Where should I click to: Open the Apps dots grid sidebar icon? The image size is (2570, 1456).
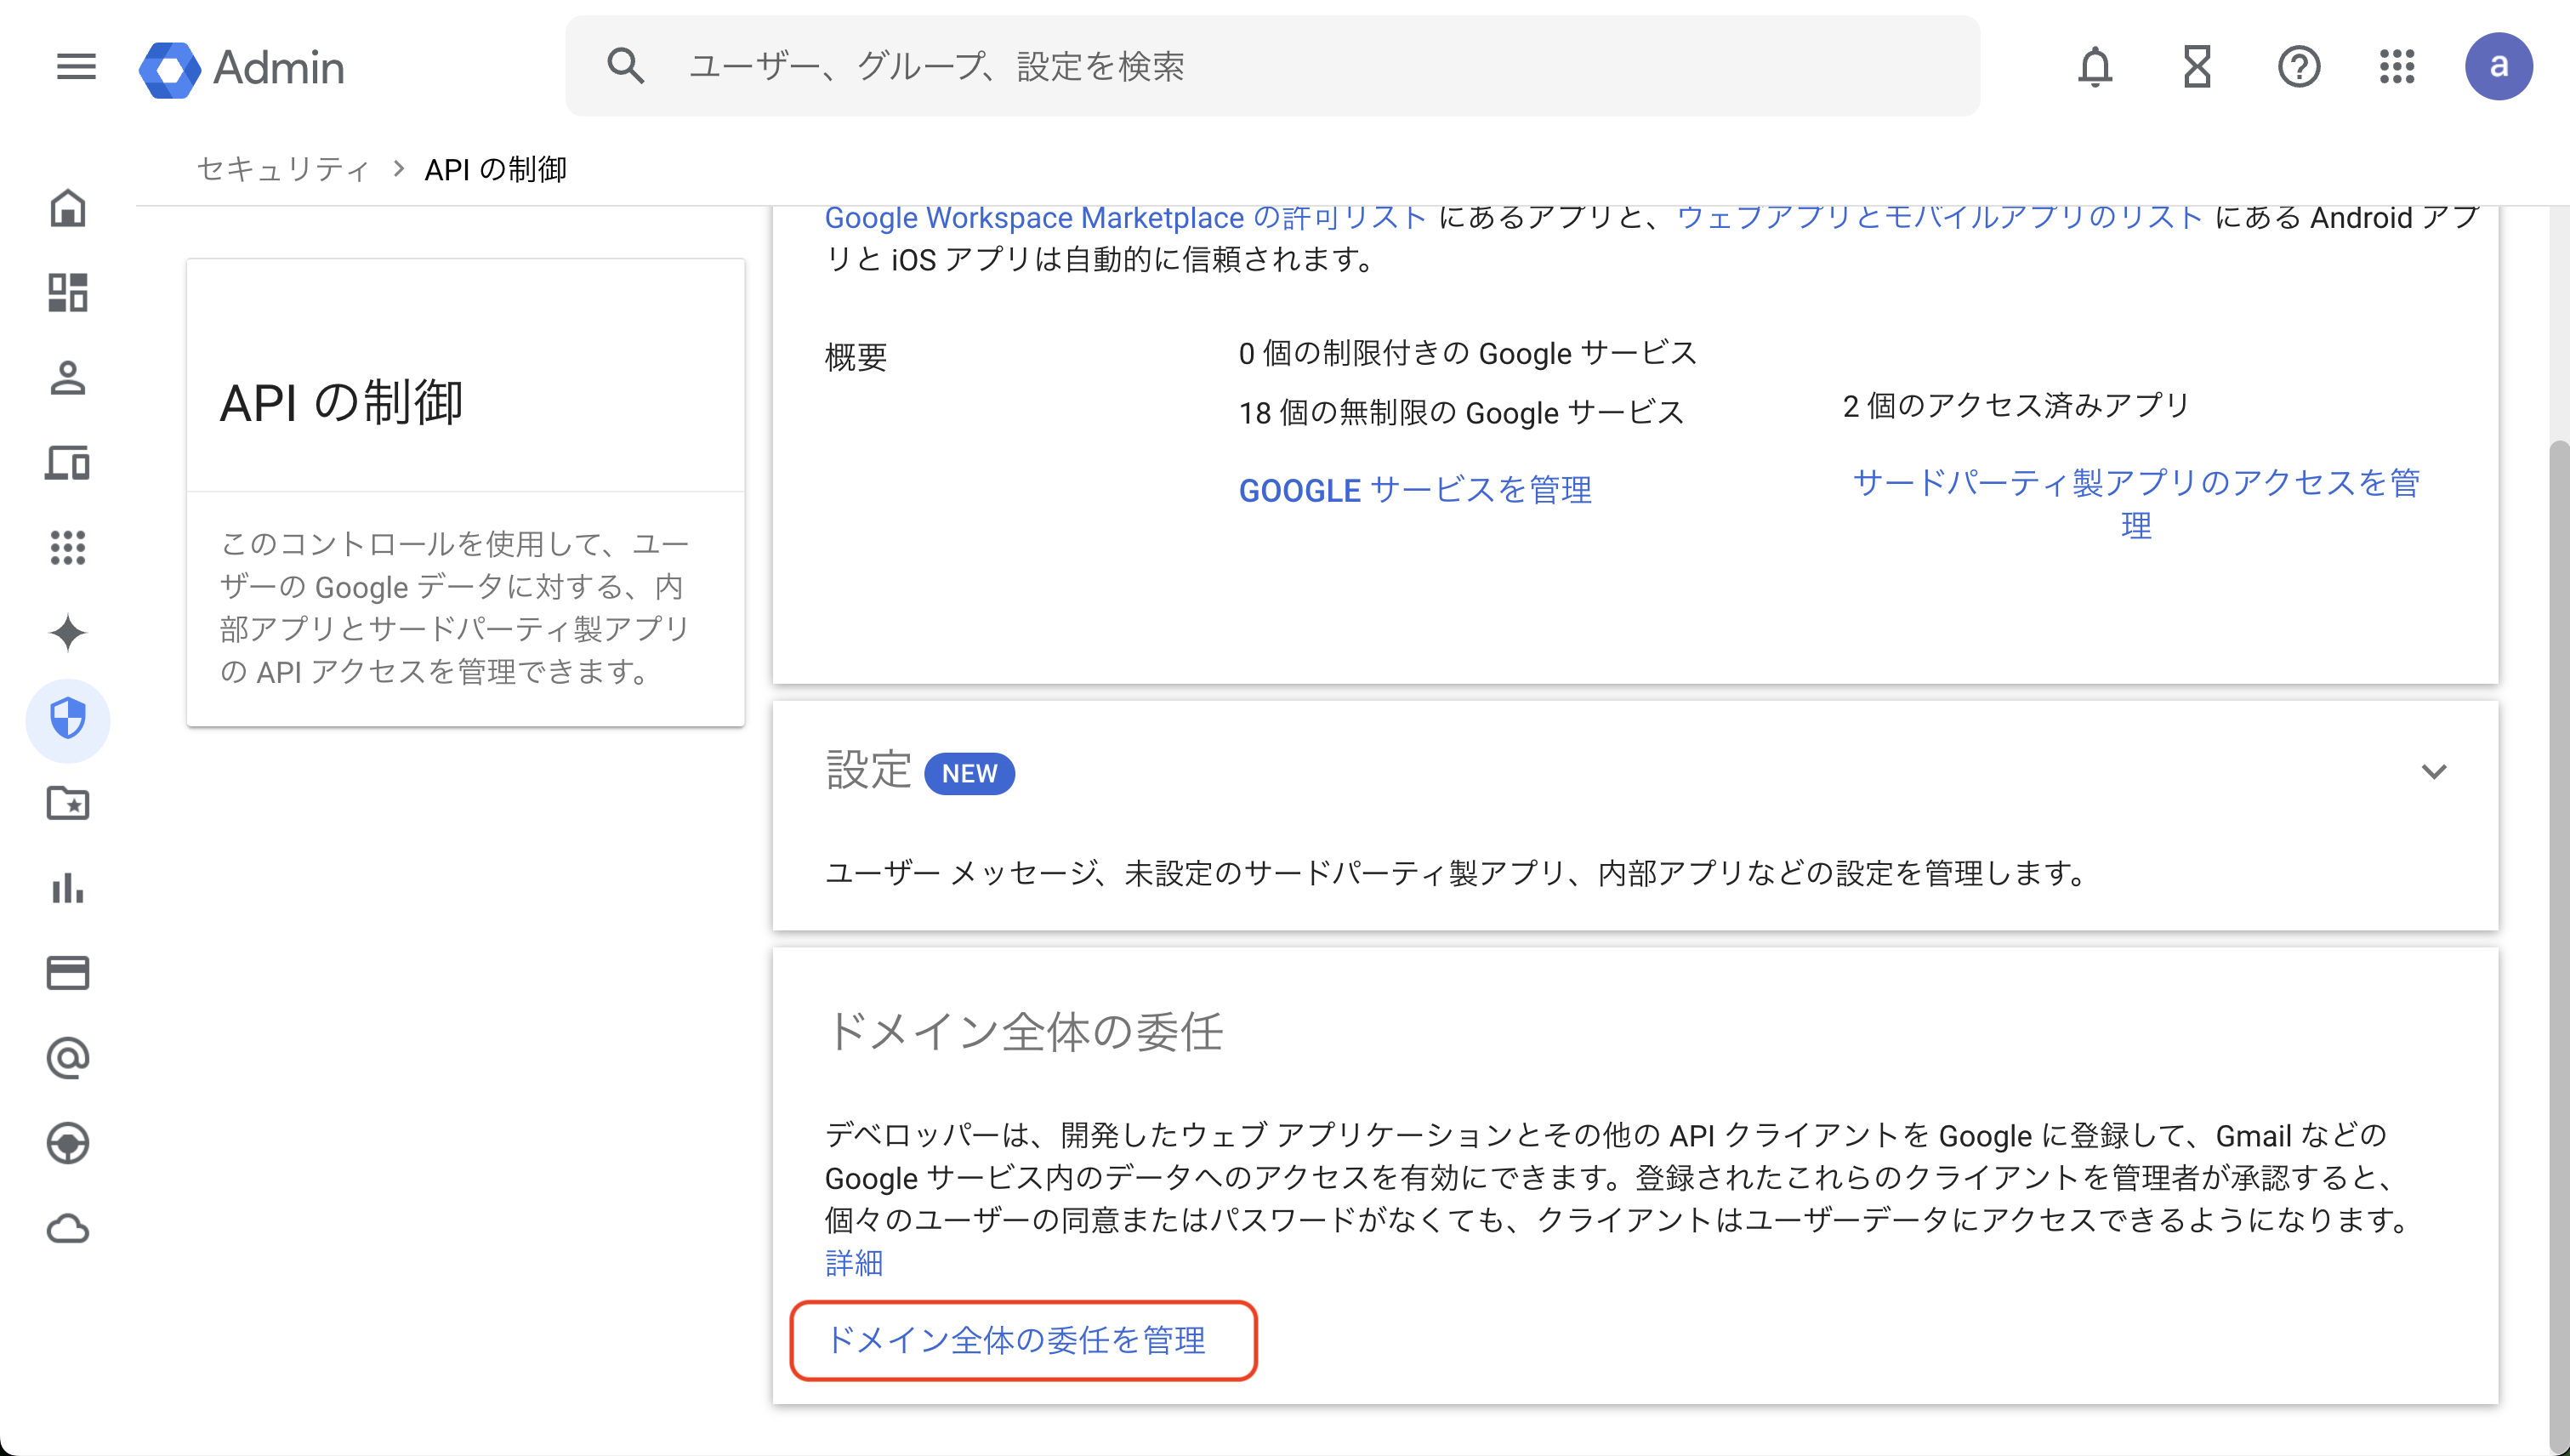tap(68, 548)
